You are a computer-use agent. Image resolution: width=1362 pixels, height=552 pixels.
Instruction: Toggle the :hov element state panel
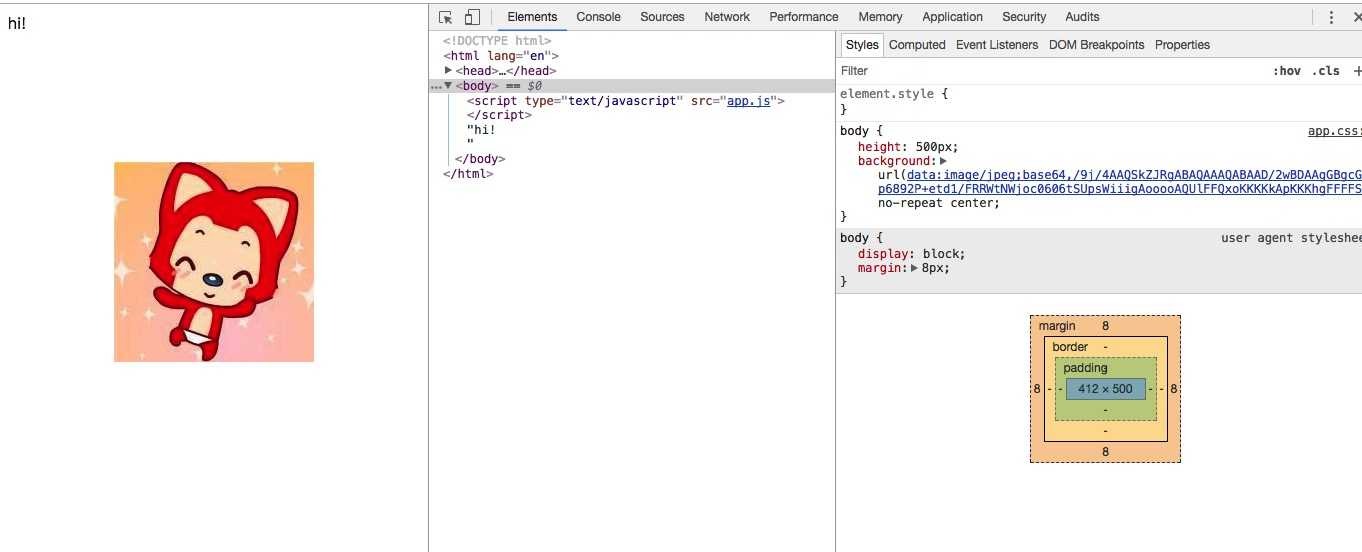click(x=1287, y=71)
